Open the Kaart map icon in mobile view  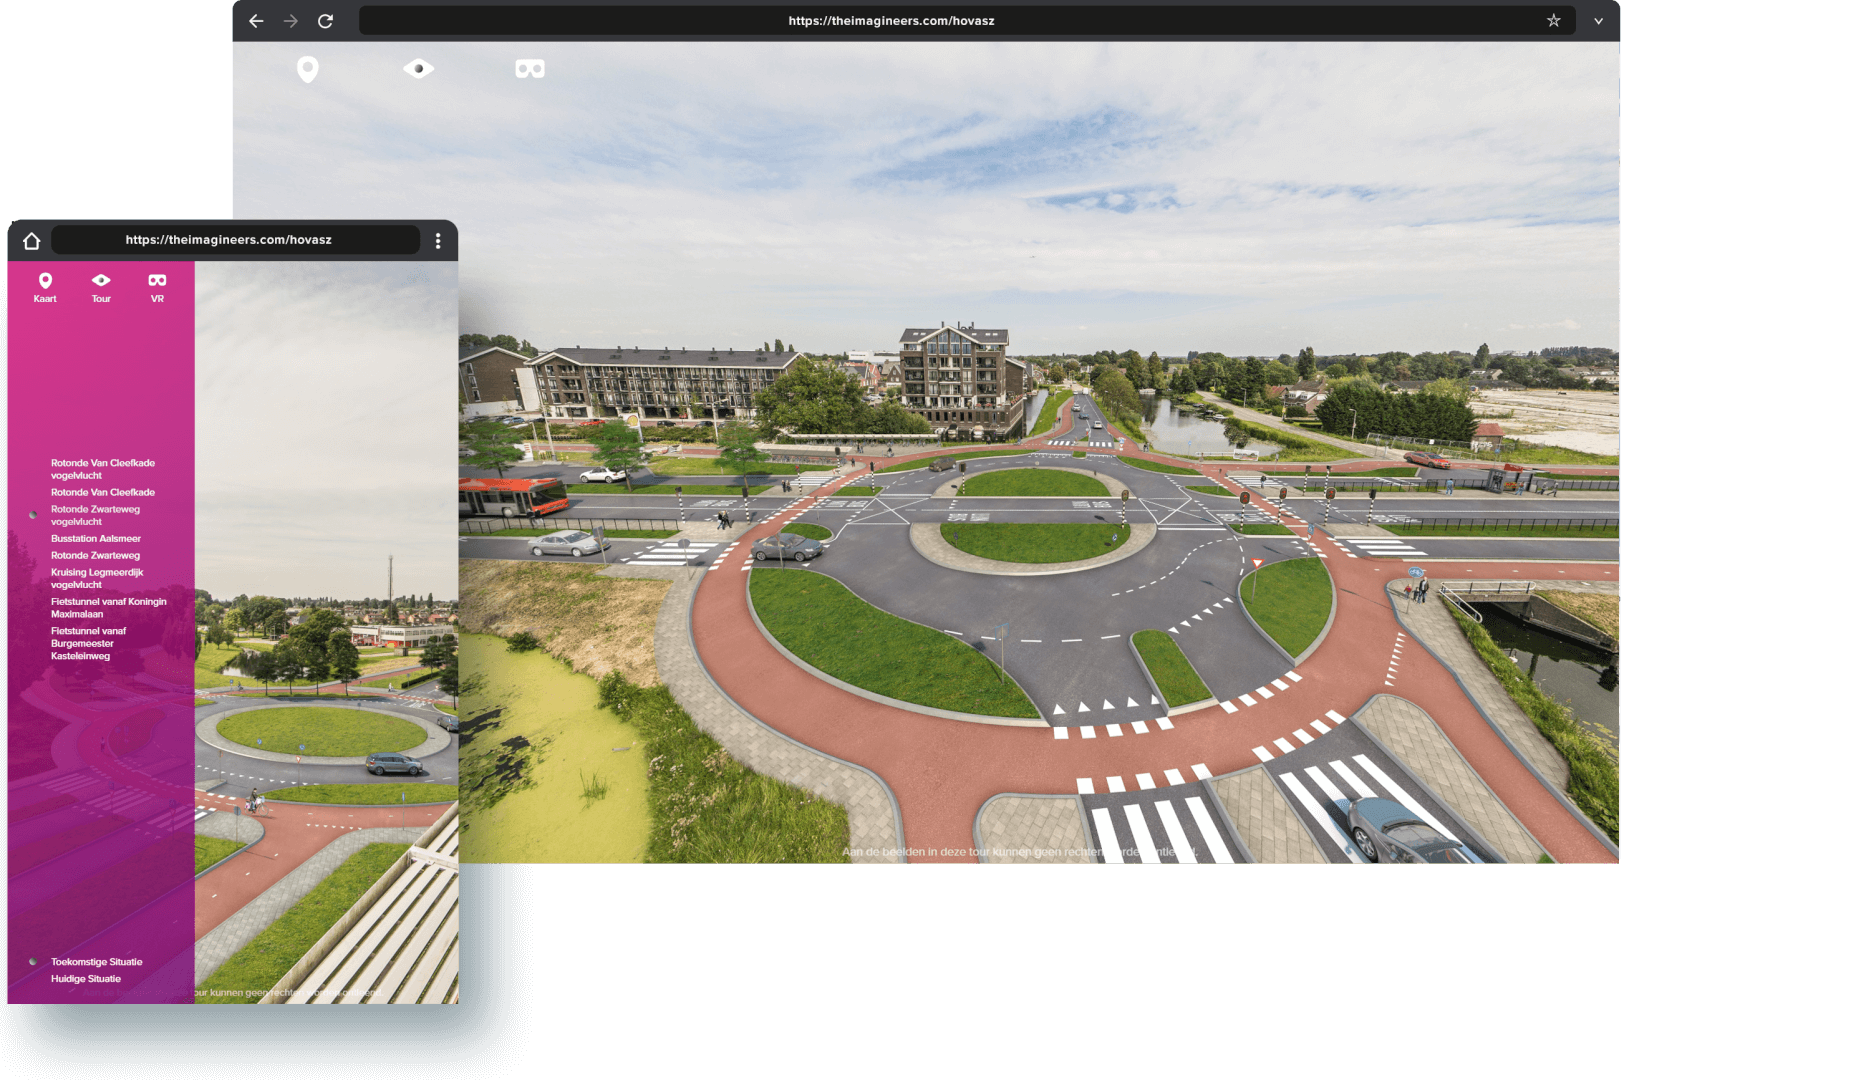45,286
